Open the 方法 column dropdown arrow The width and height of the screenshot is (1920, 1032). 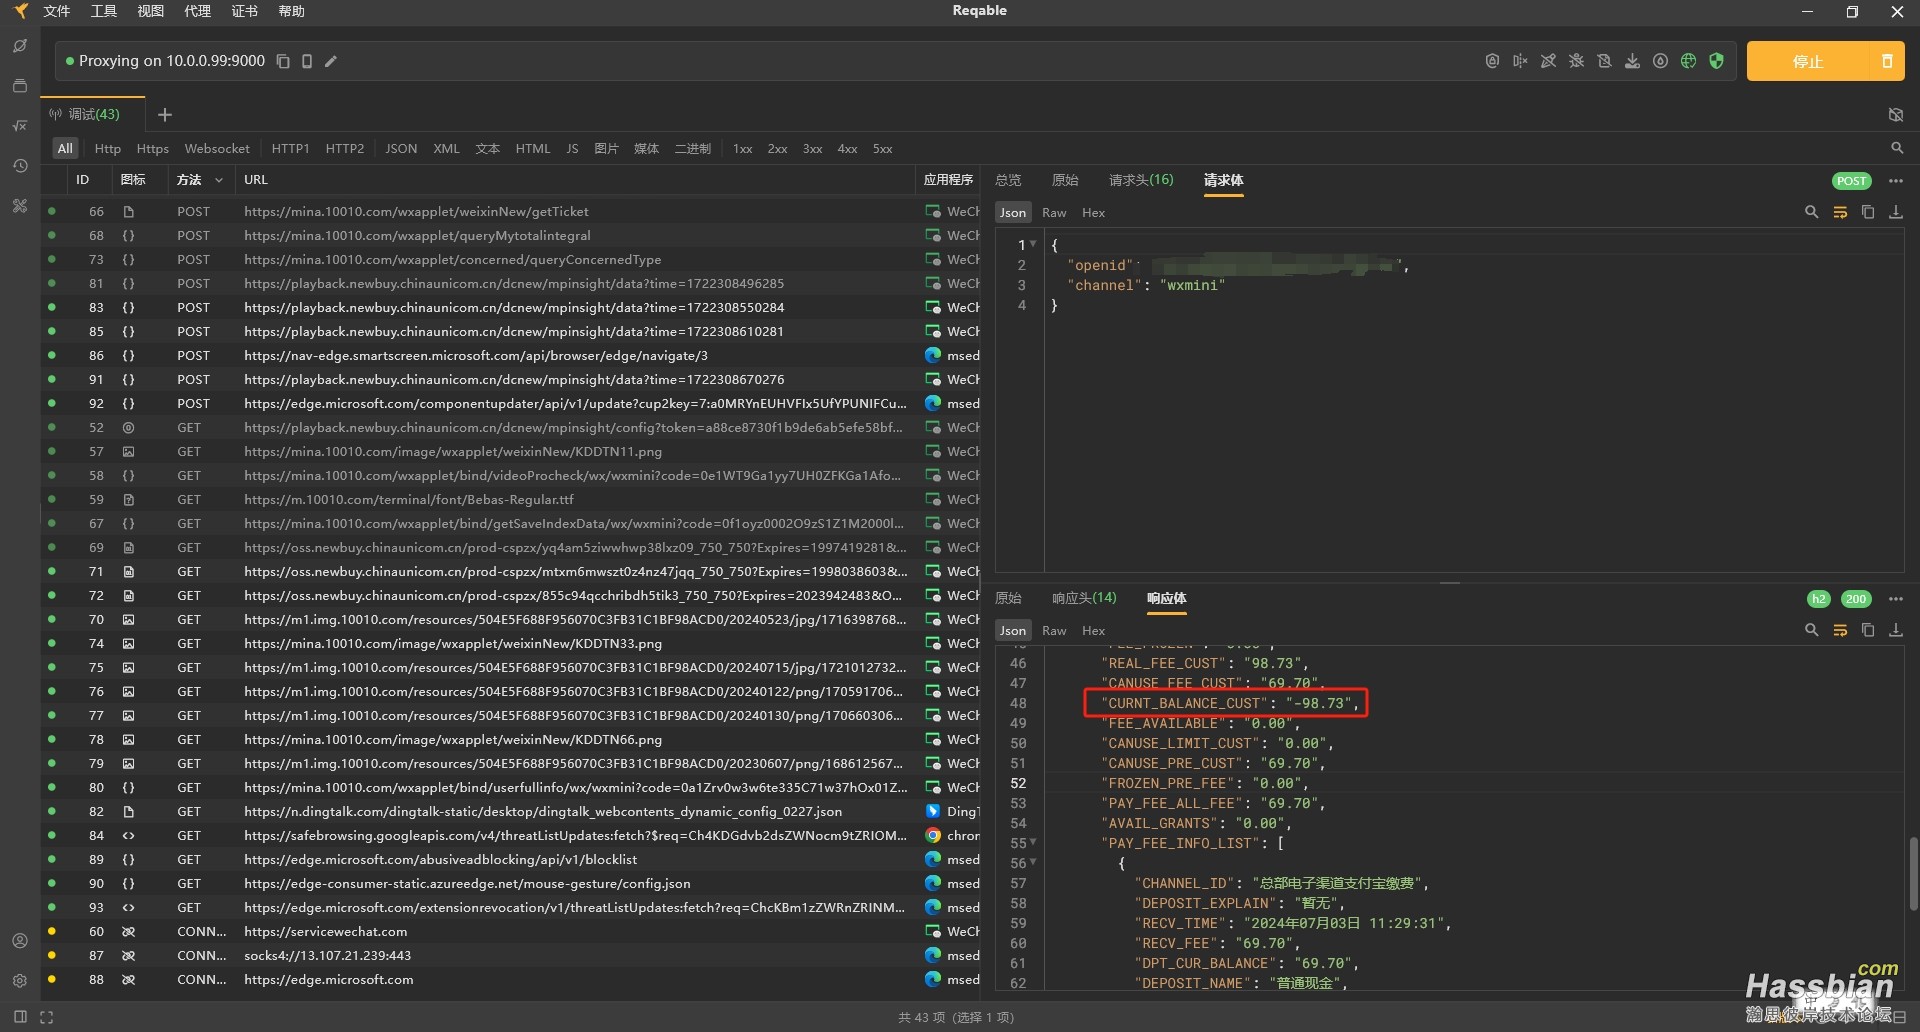218,180
